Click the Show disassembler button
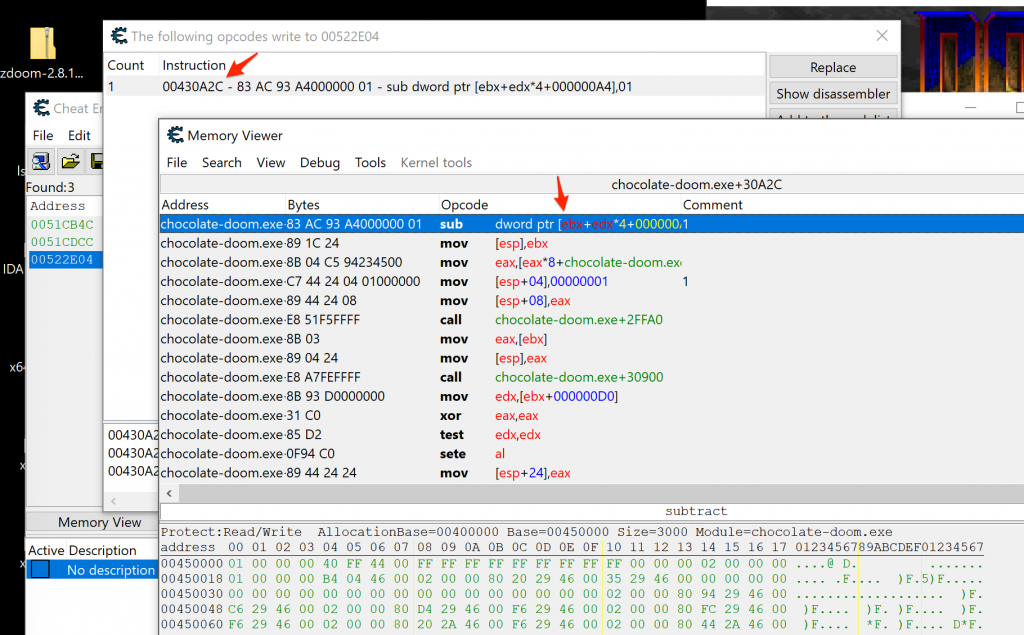This screenshot has width=1024, height=635. pyautogui.click(x=832, y=93)
